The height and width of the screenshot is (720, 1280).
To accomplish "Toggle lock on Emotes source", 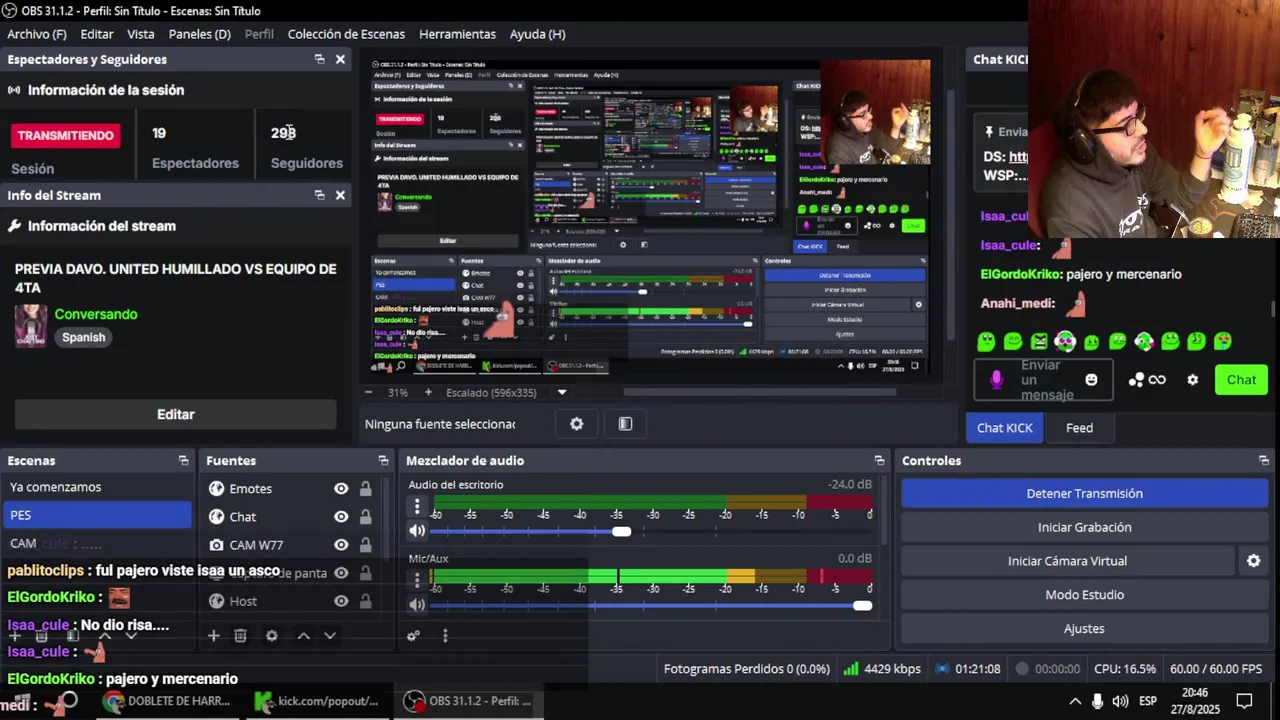I will click(366, 489).
